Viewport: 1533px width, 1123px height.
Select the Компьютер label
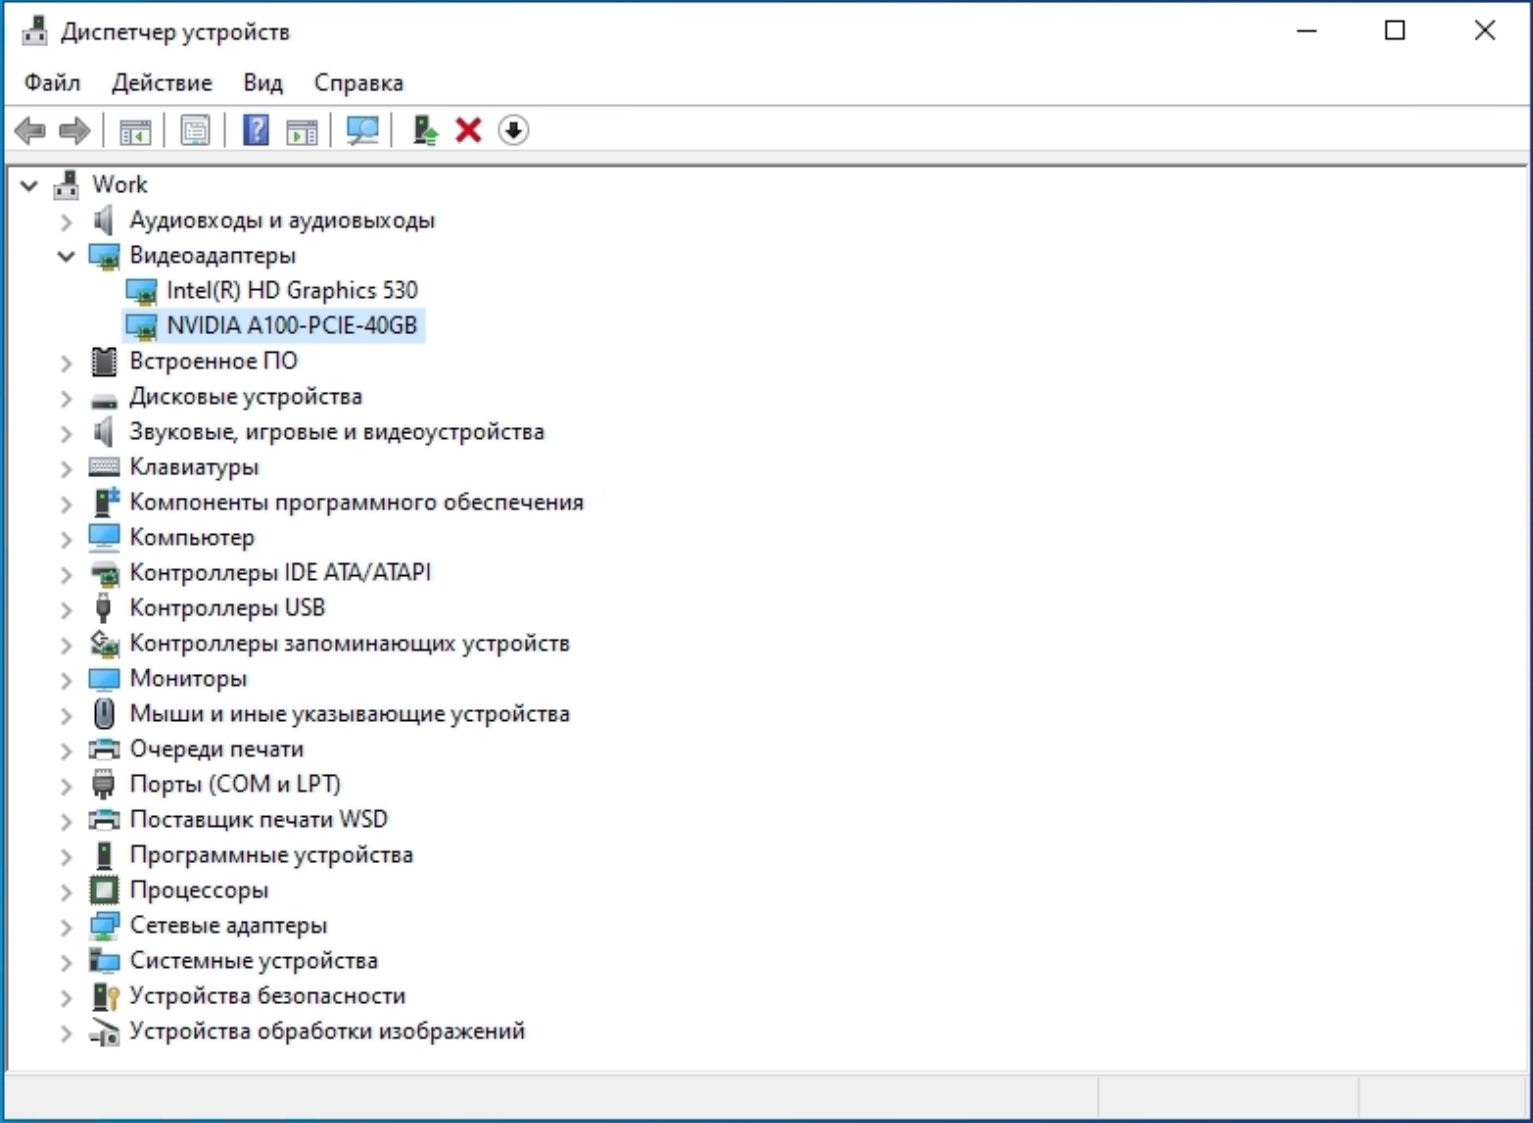pyautogui.click(x=192, y=537)
